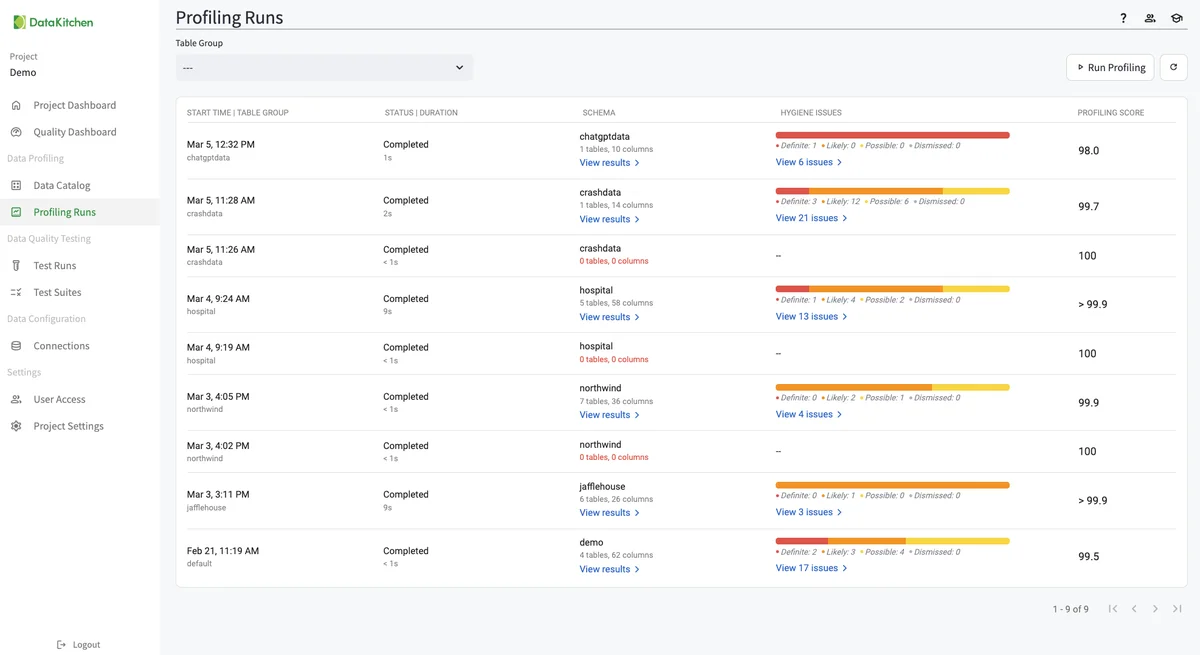Expand the Table Group dropdown

pos(324,68)
